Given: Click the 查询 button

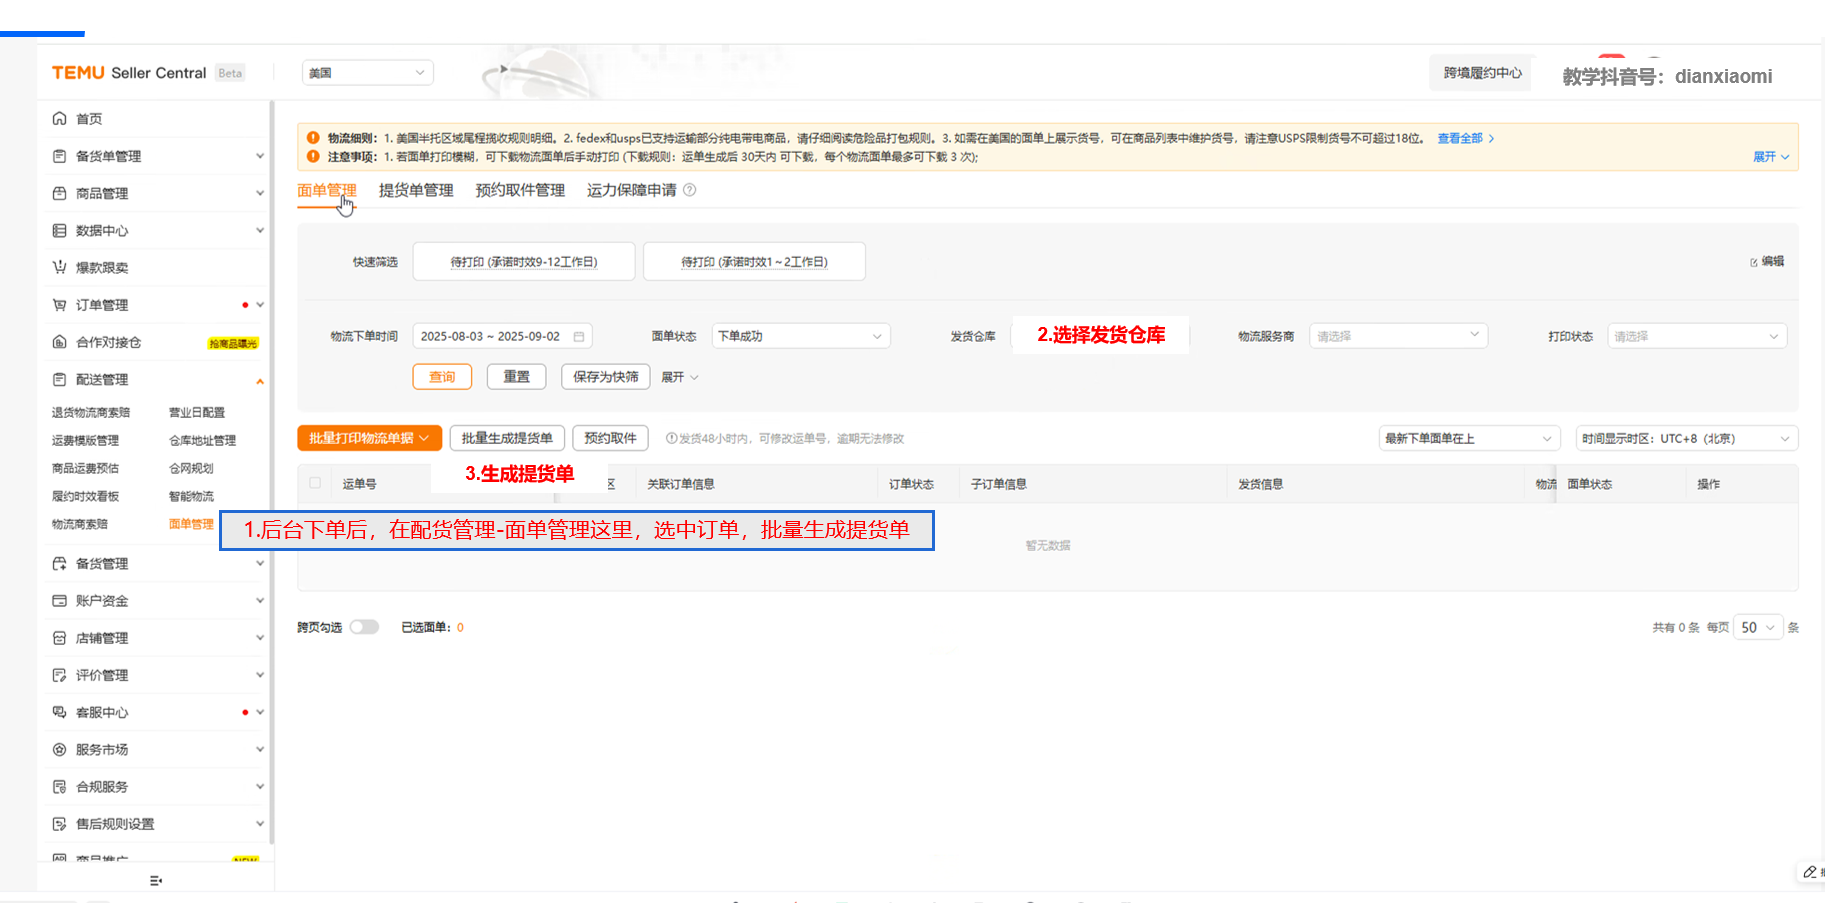Looking at the screenshot, I should (x=442, y=377).
